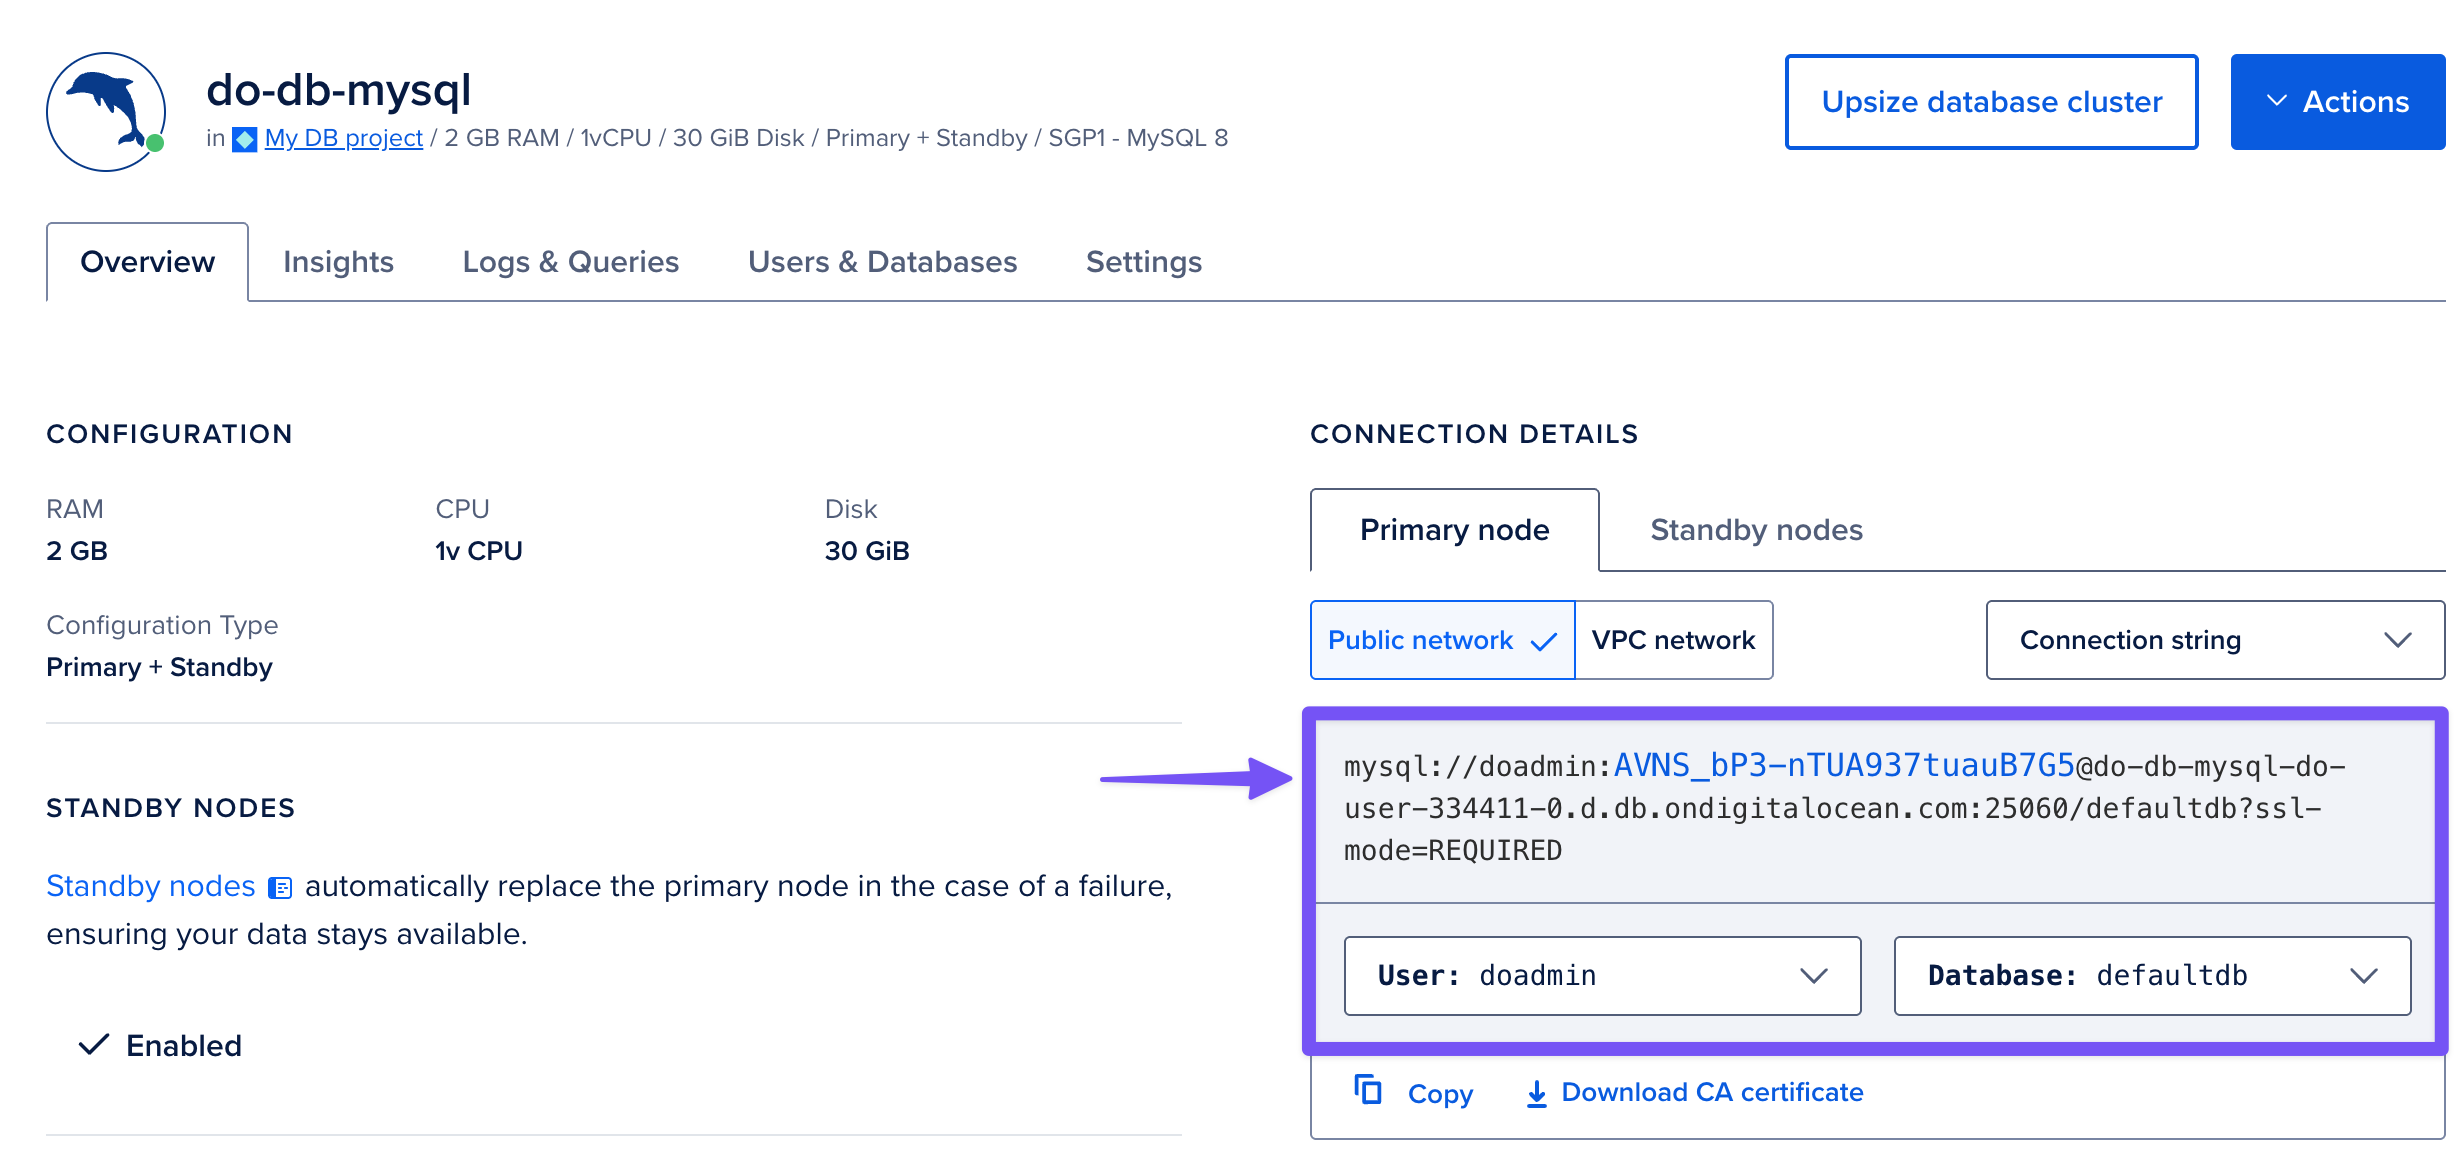2464x1156 pixels.
Task: Click Upsize database cluster button
Action: click(x=1991, y=102)
